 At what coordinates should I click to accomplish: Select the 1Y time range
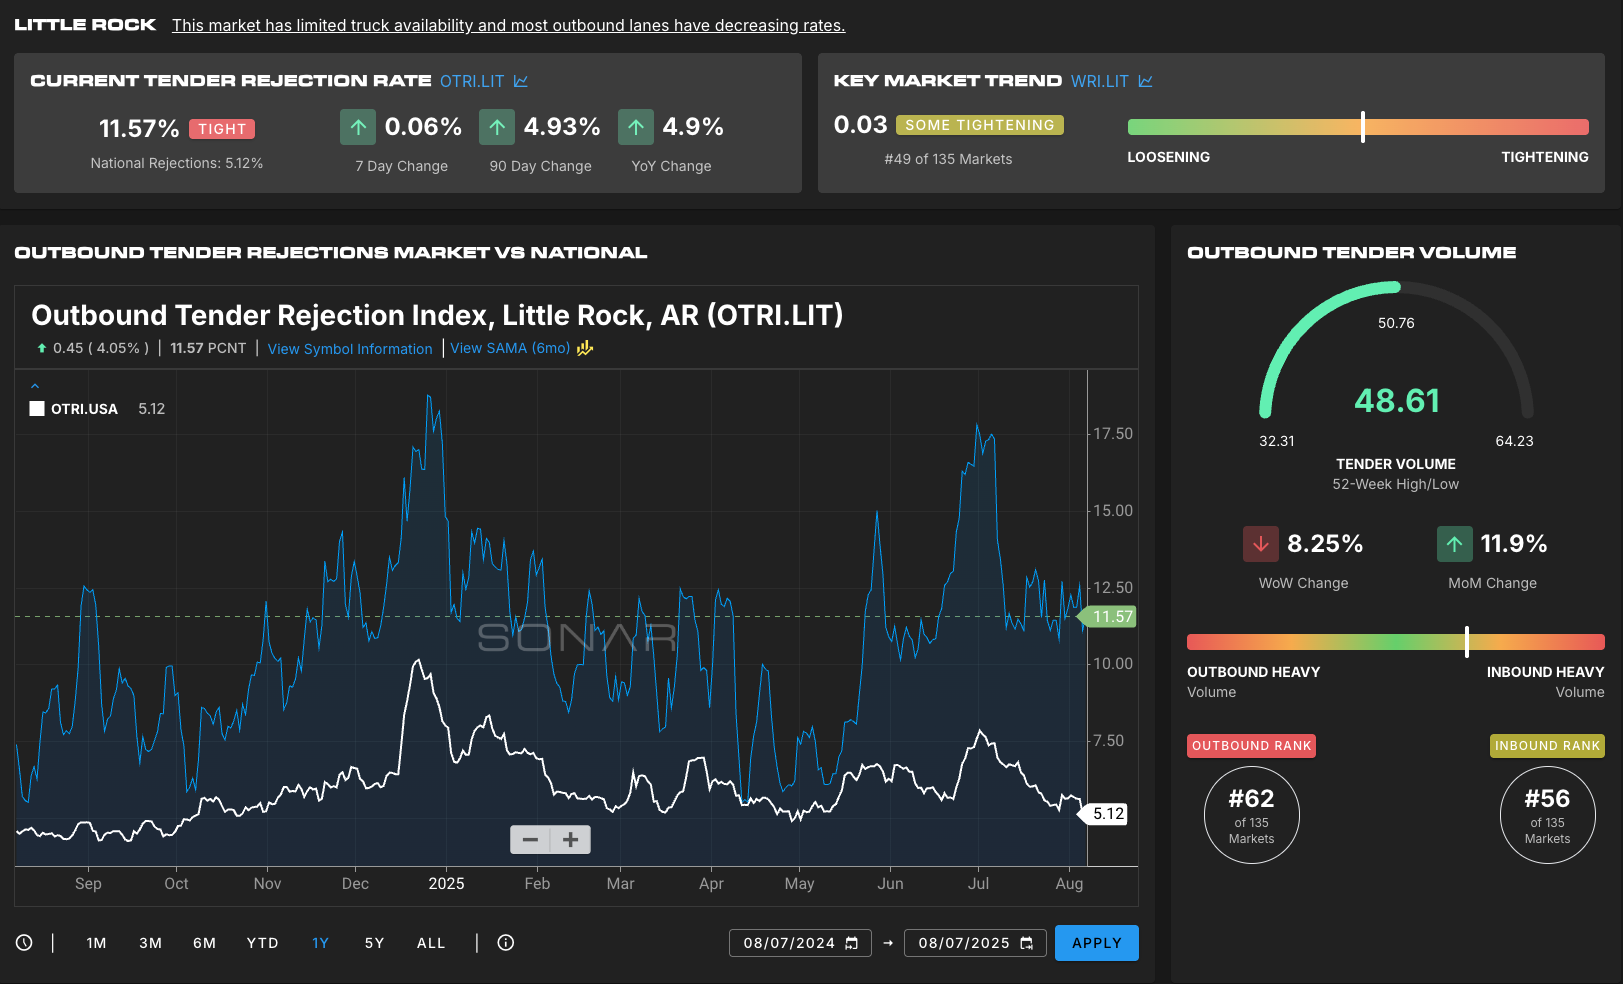click(320, 943)
